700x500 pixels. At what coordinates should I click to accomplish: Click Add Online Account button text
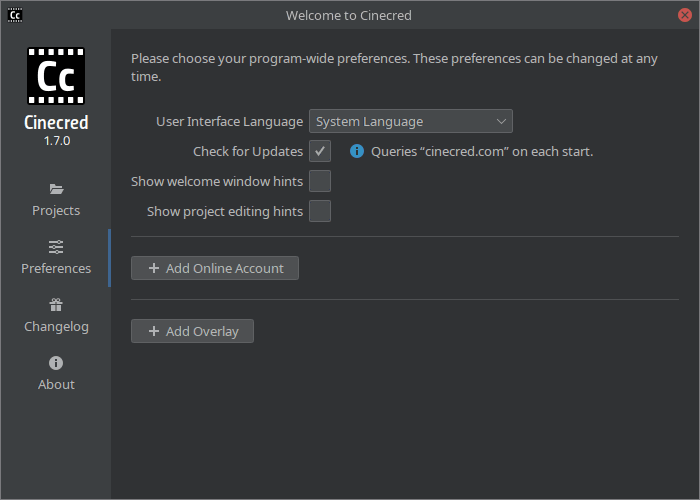225,268
